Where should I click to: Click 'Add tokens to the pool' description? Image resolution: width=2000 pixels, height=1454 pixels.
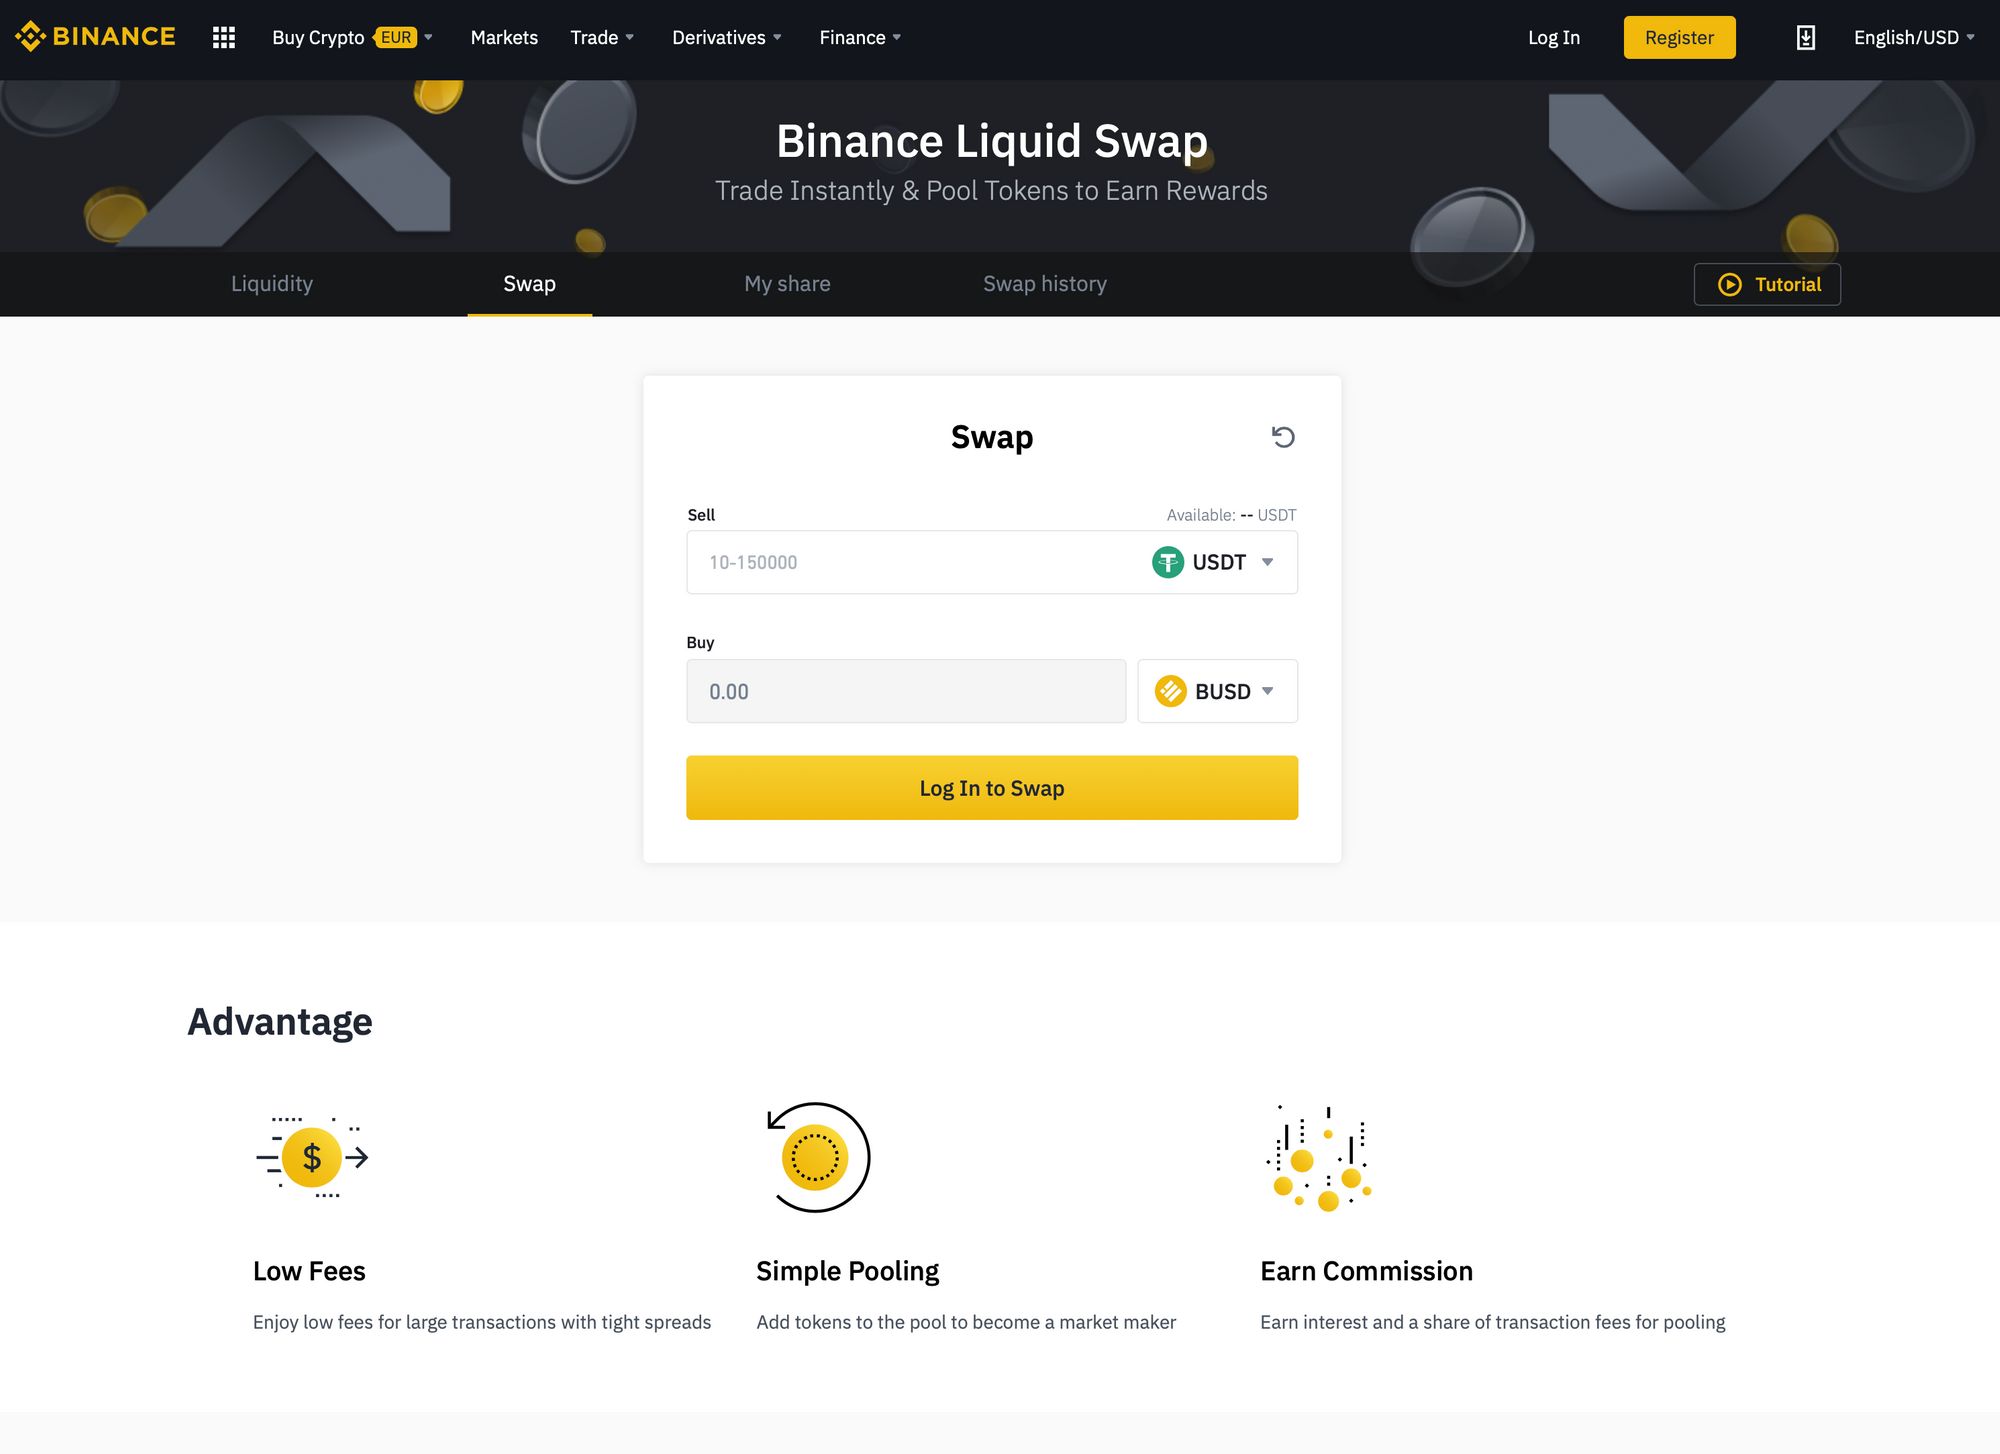pos(966,1322)
